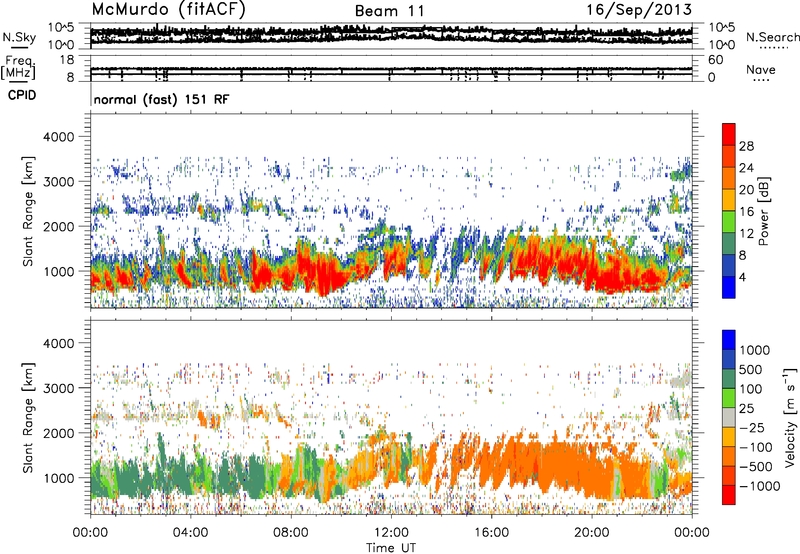Click the 08:00 time axis label
Image resolution: width=800 pixels, height=554 pixels.
290,533
